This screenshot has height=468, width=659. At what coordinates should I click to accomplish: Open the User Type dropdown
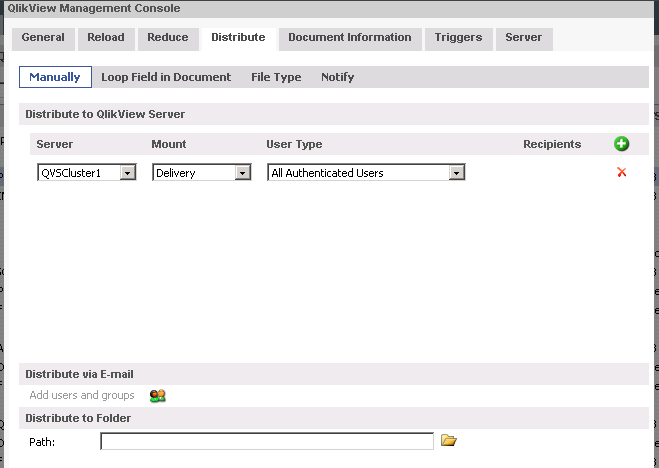click(366, 173)
